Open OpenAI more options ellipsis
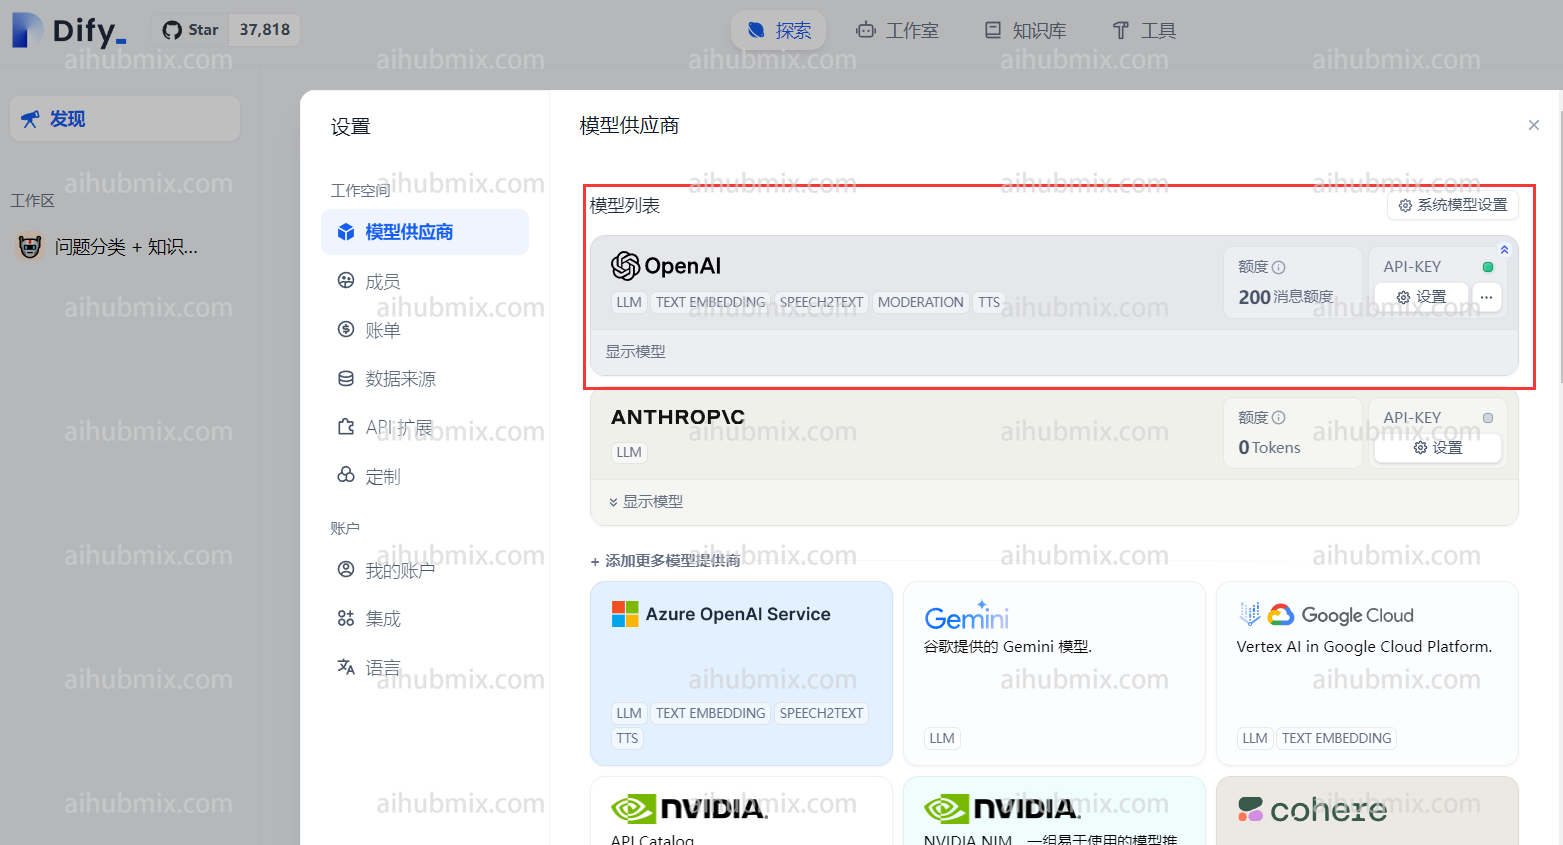Image resolution: width=1563 pixels, height=845 pixels. [x=1487, y=297]
